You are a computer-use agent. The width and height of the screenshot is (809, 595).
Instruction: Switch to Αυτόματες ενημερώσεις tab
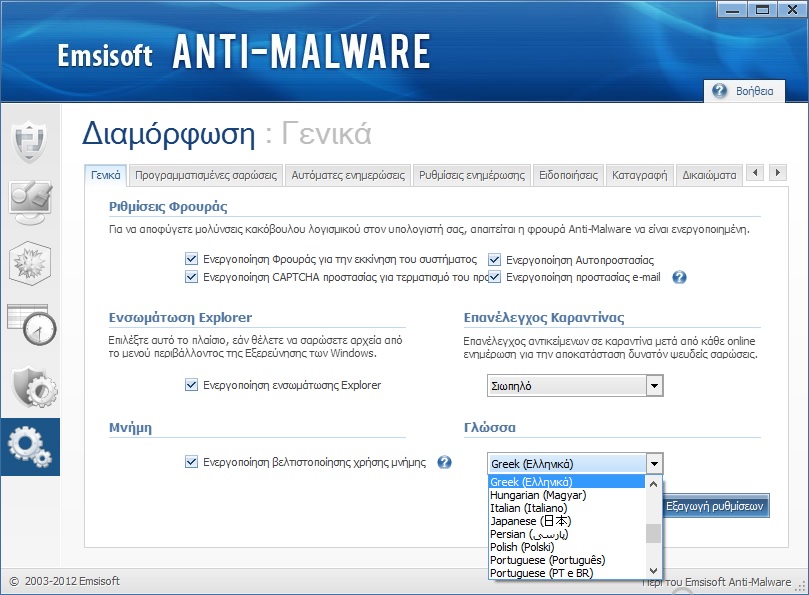348,175
